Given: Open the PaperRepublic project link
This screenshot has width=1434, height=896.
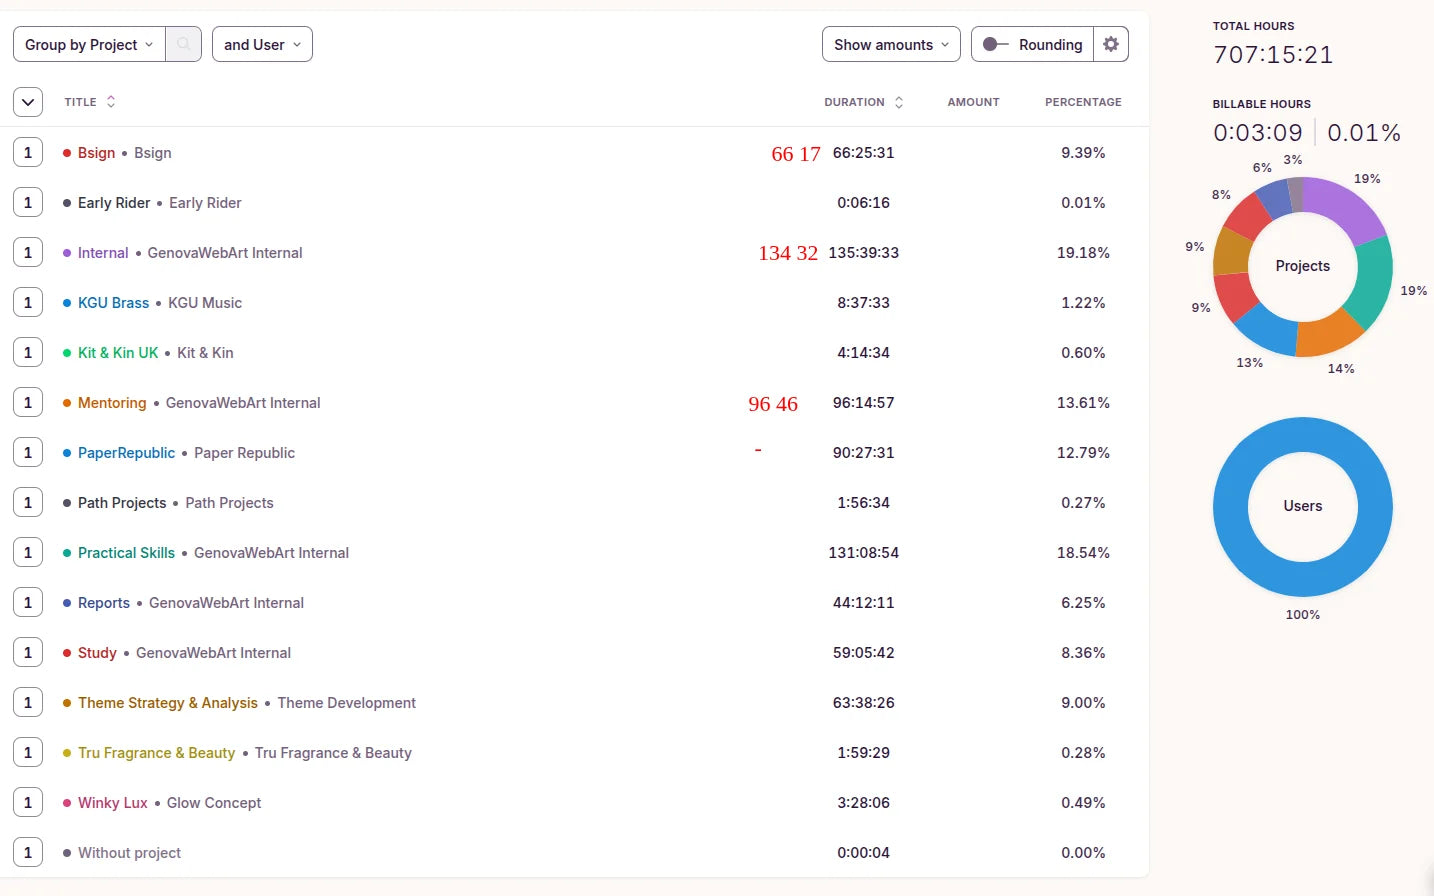Looking at the screenshot, I should [126, 453].
